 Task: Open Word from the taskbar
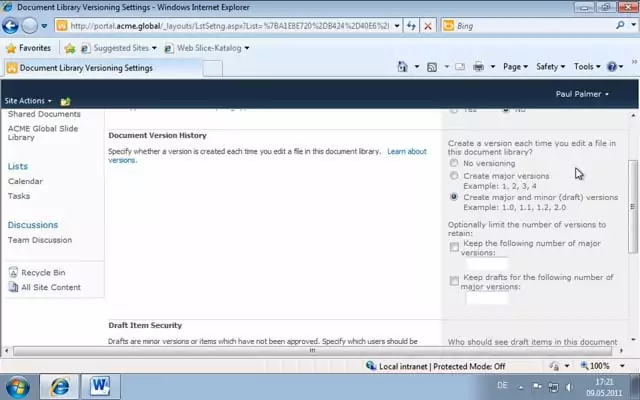pyautogui.click(x=100, y=387)
